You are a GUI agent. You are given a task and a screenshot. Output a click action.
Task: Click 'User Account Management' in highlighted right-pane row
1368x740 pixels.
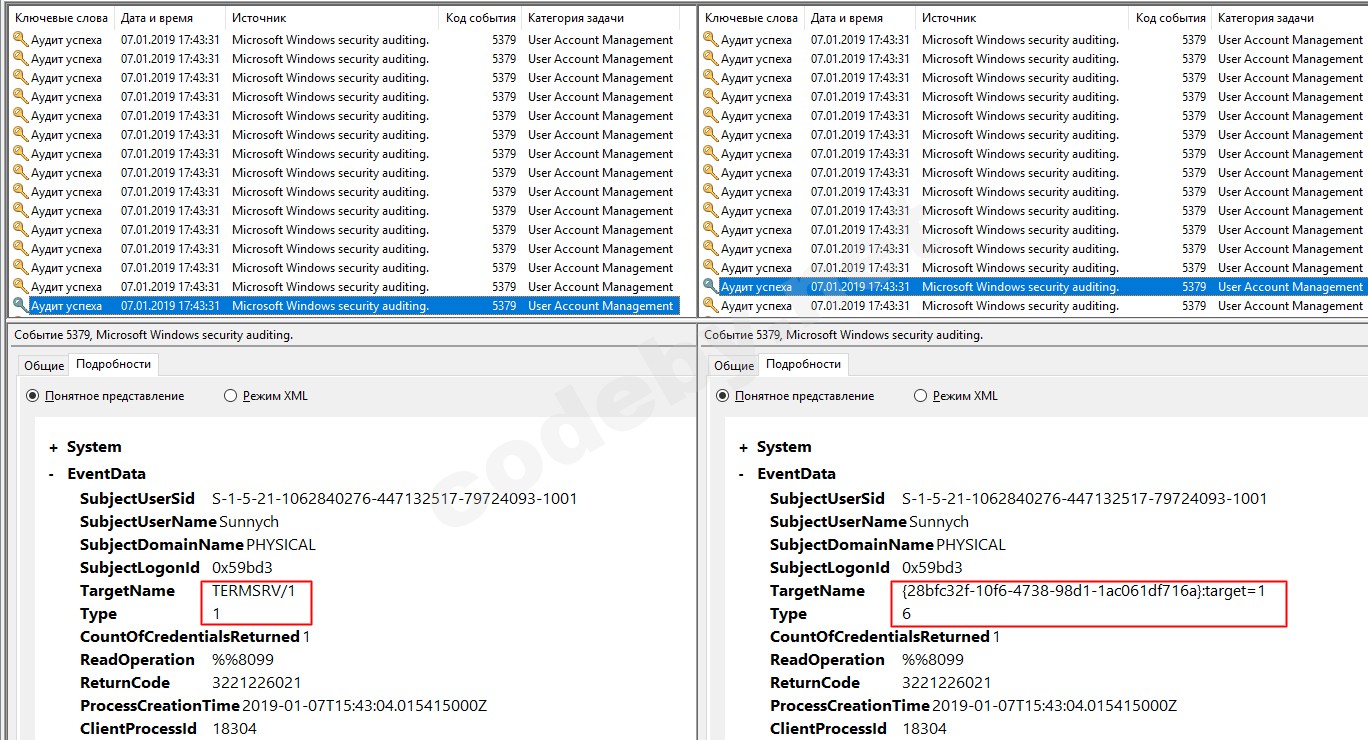click(x=1290, y=287)
